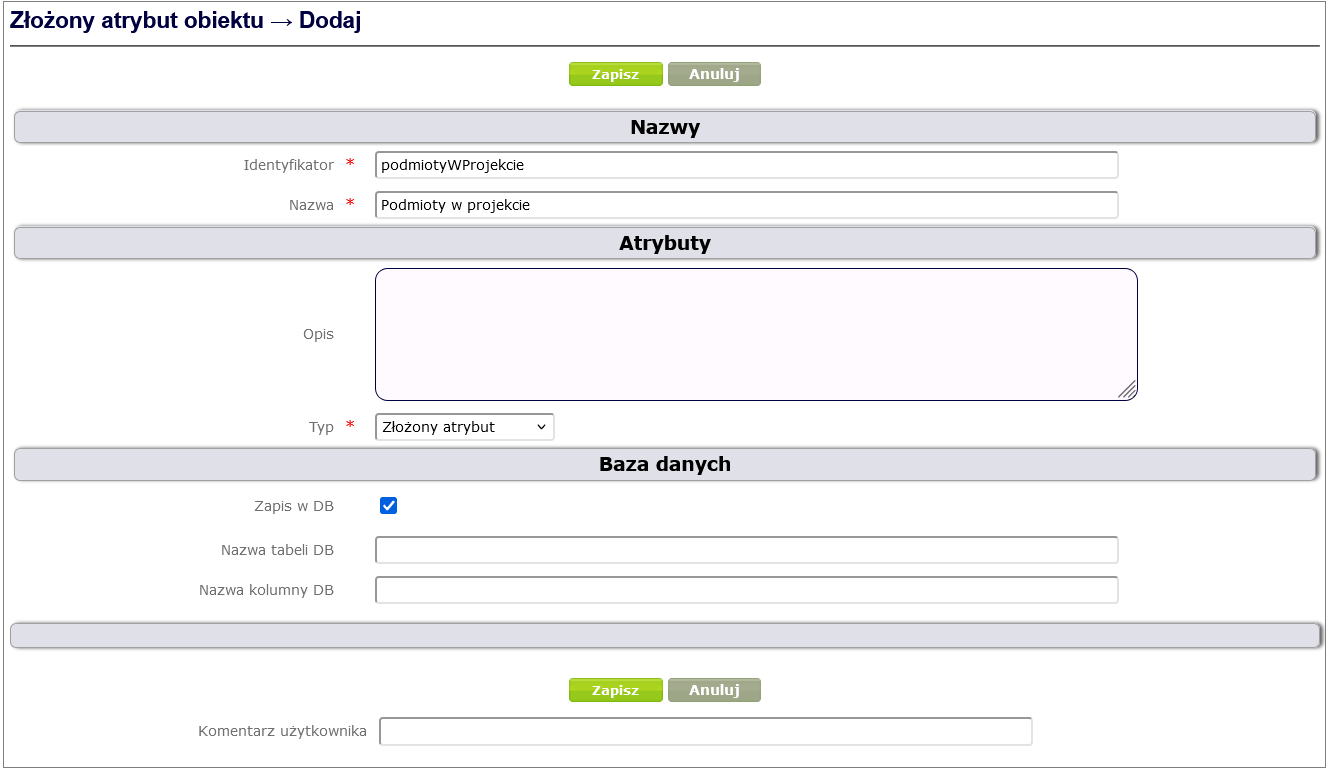1328x770 pixels.
Task: Collapse the Nazwy section header
Action: pos(664,127)
